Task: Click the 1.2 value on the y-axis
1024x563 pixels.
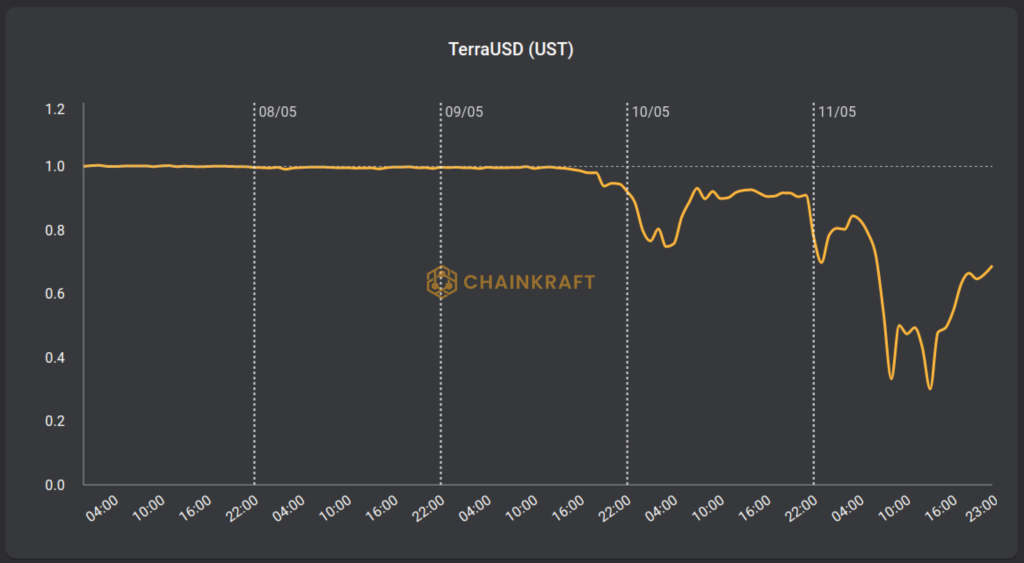Action: pyautogui.click(x=54, y=108)
